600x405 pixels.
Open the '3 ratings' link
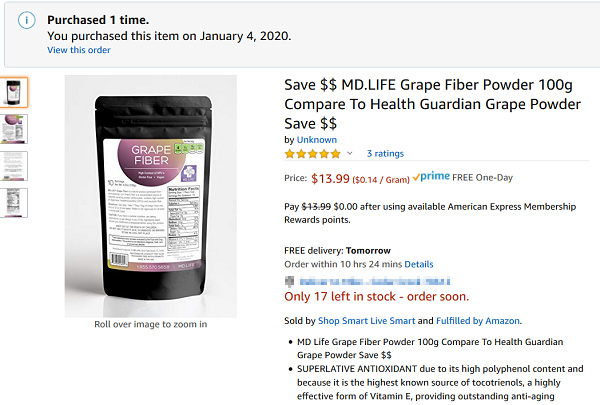pyautogui.click(x=385, y=154)
